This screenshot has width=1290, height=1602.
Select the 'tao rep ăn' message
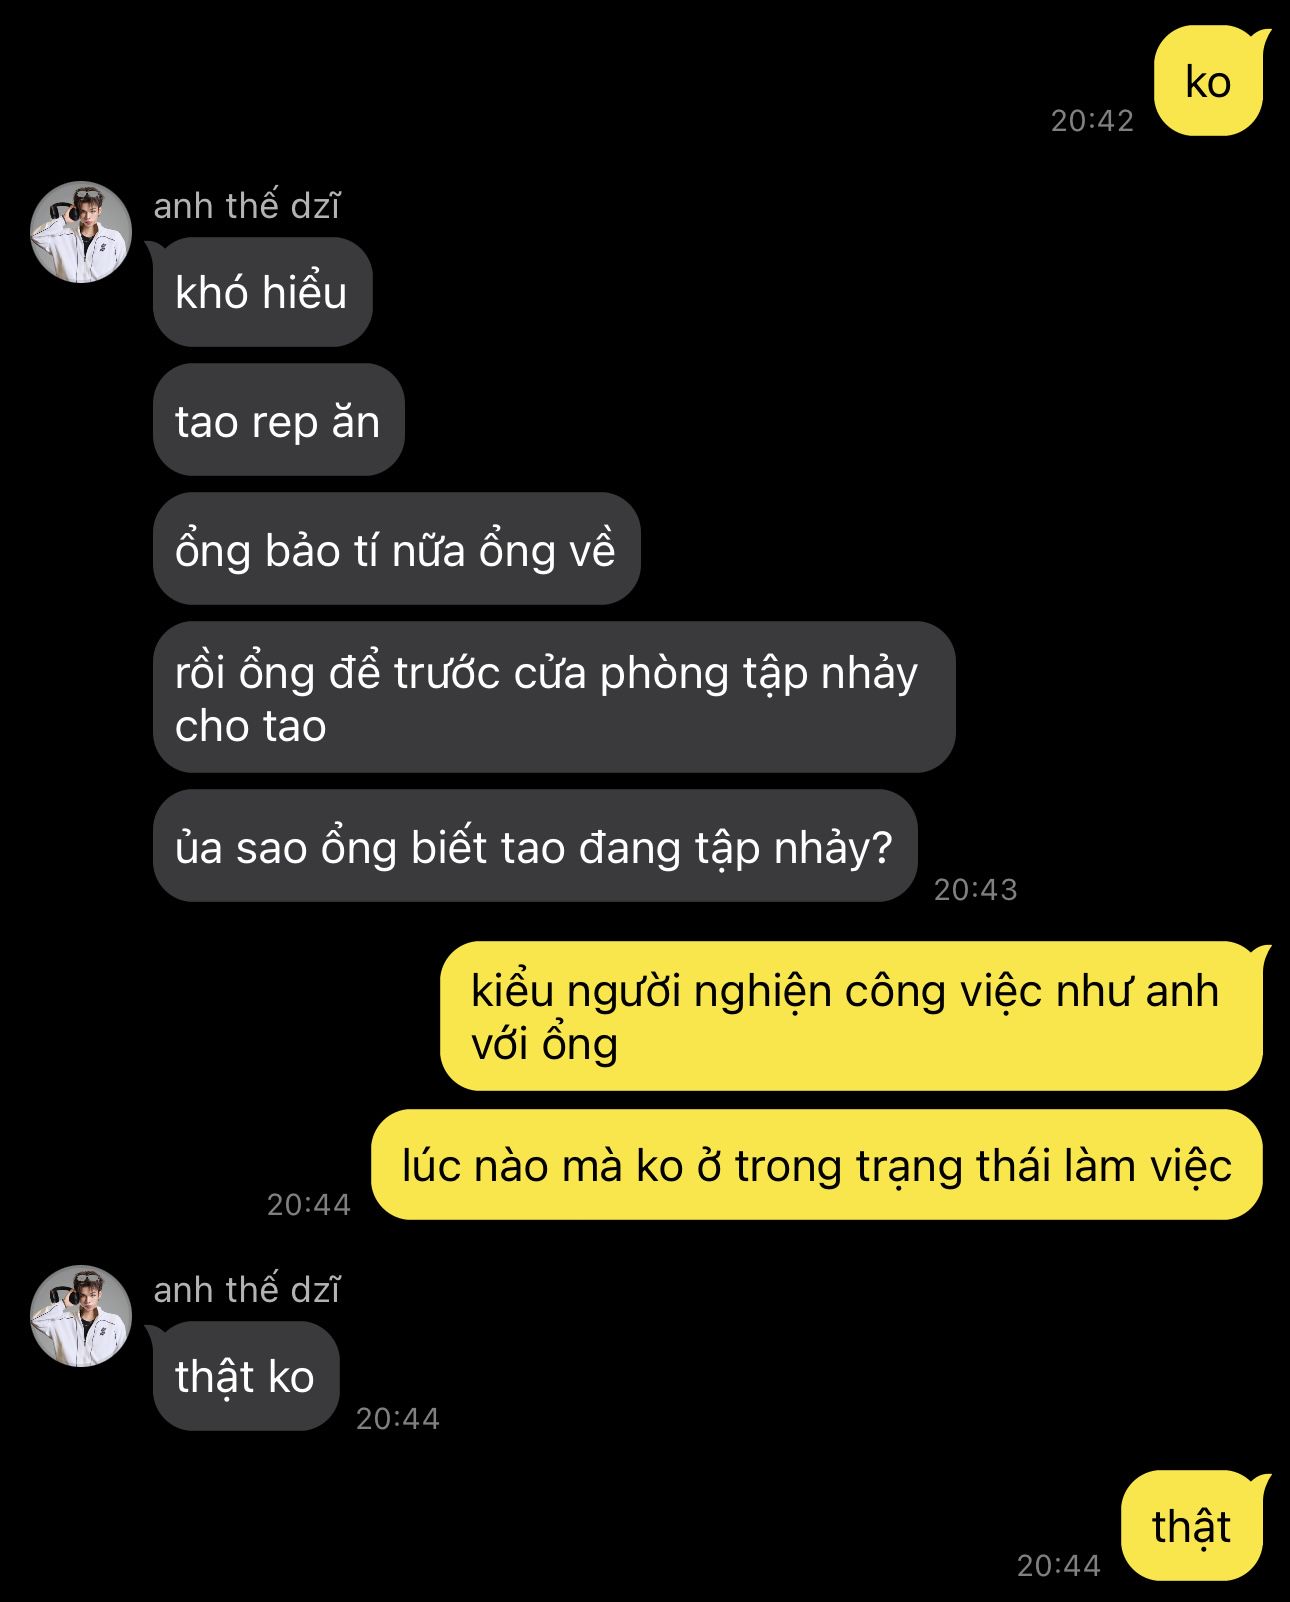[278, 420]
